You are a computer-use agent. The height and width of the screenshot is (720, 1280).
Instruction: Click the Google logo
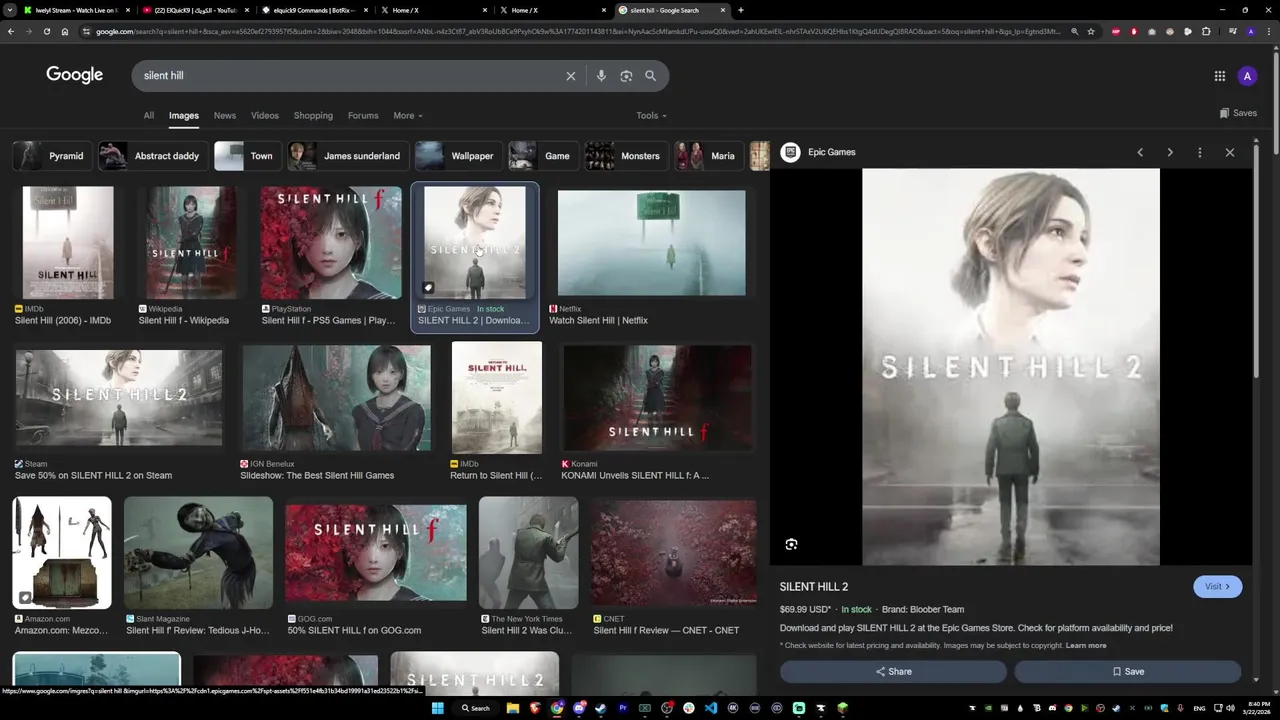(75, 76)
